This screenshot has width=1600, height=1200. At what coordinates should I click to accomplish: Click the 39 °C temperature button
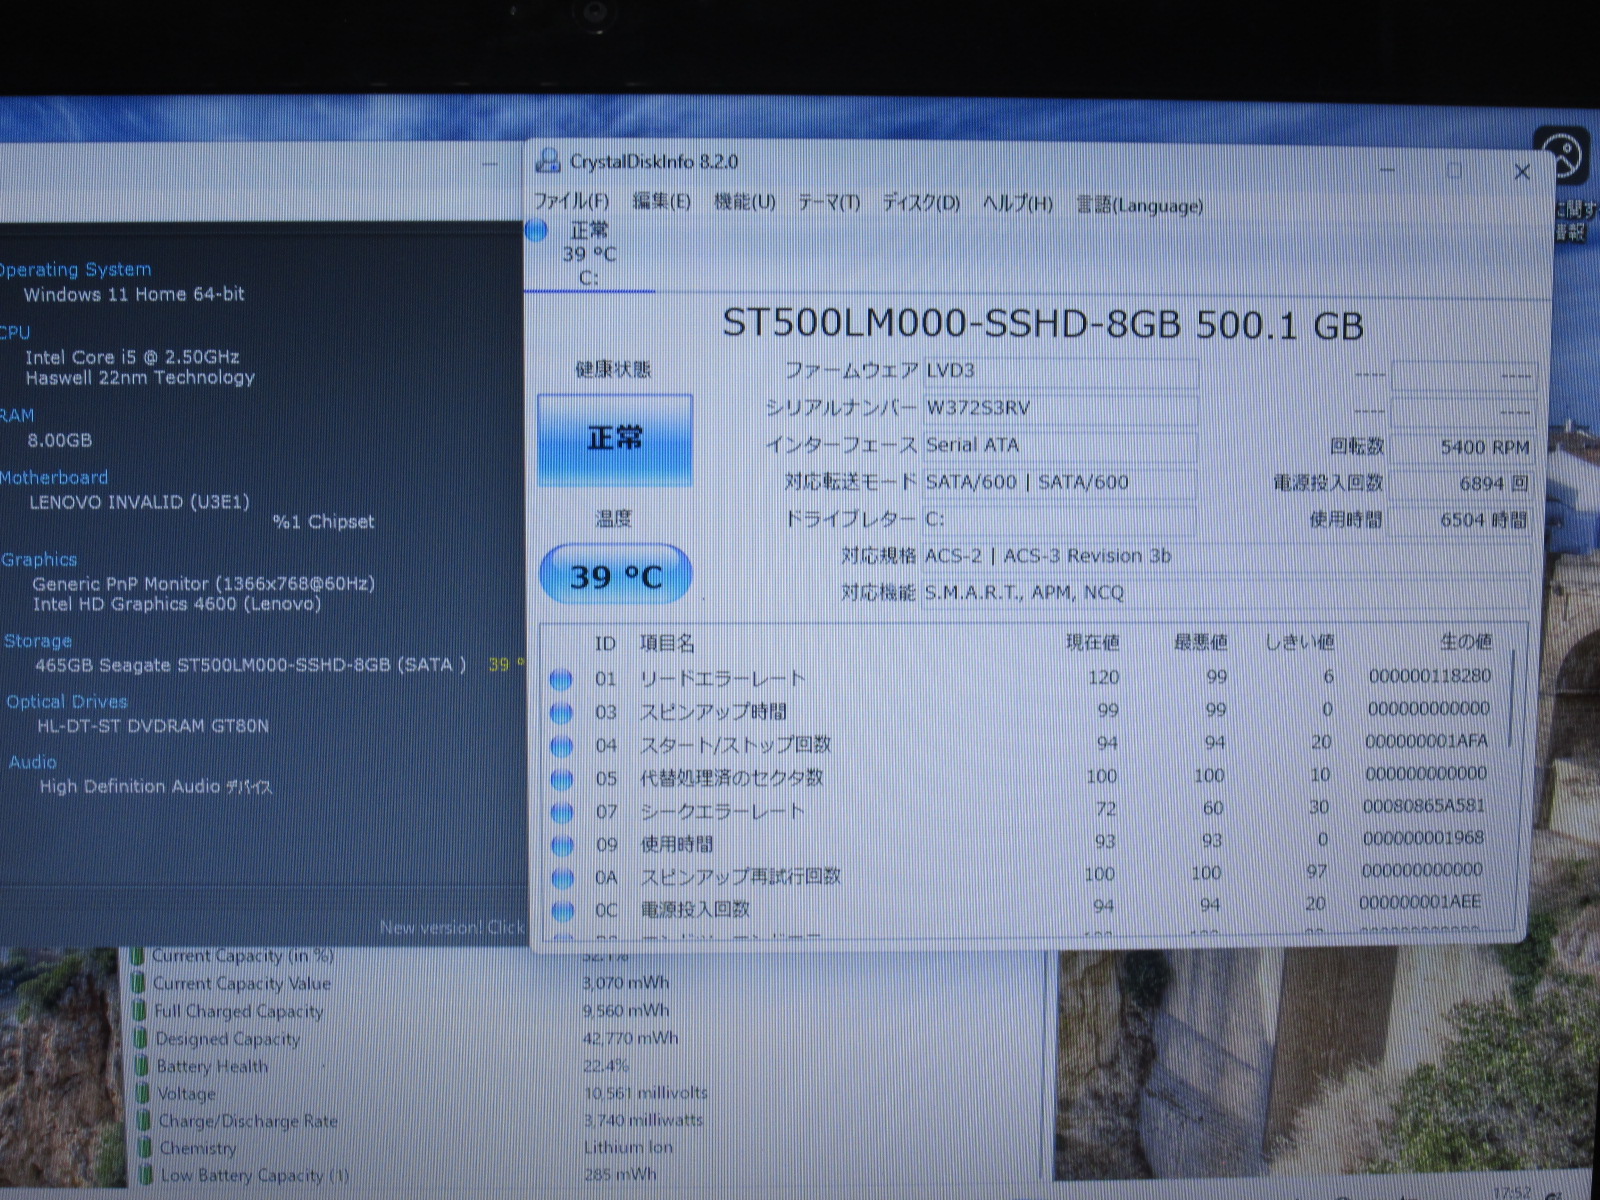pyautogui.click(x=615, y=576)
